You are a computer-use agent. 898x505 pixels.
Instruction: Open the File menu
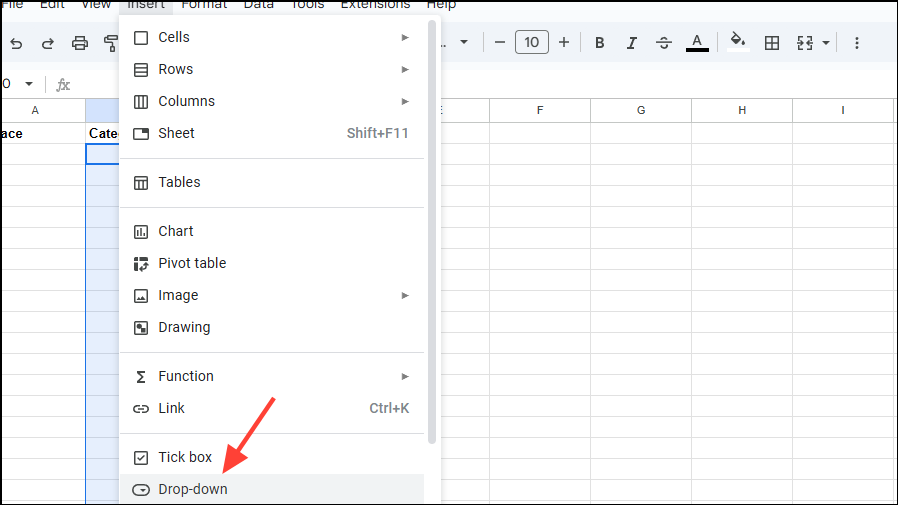pos(11,4)
